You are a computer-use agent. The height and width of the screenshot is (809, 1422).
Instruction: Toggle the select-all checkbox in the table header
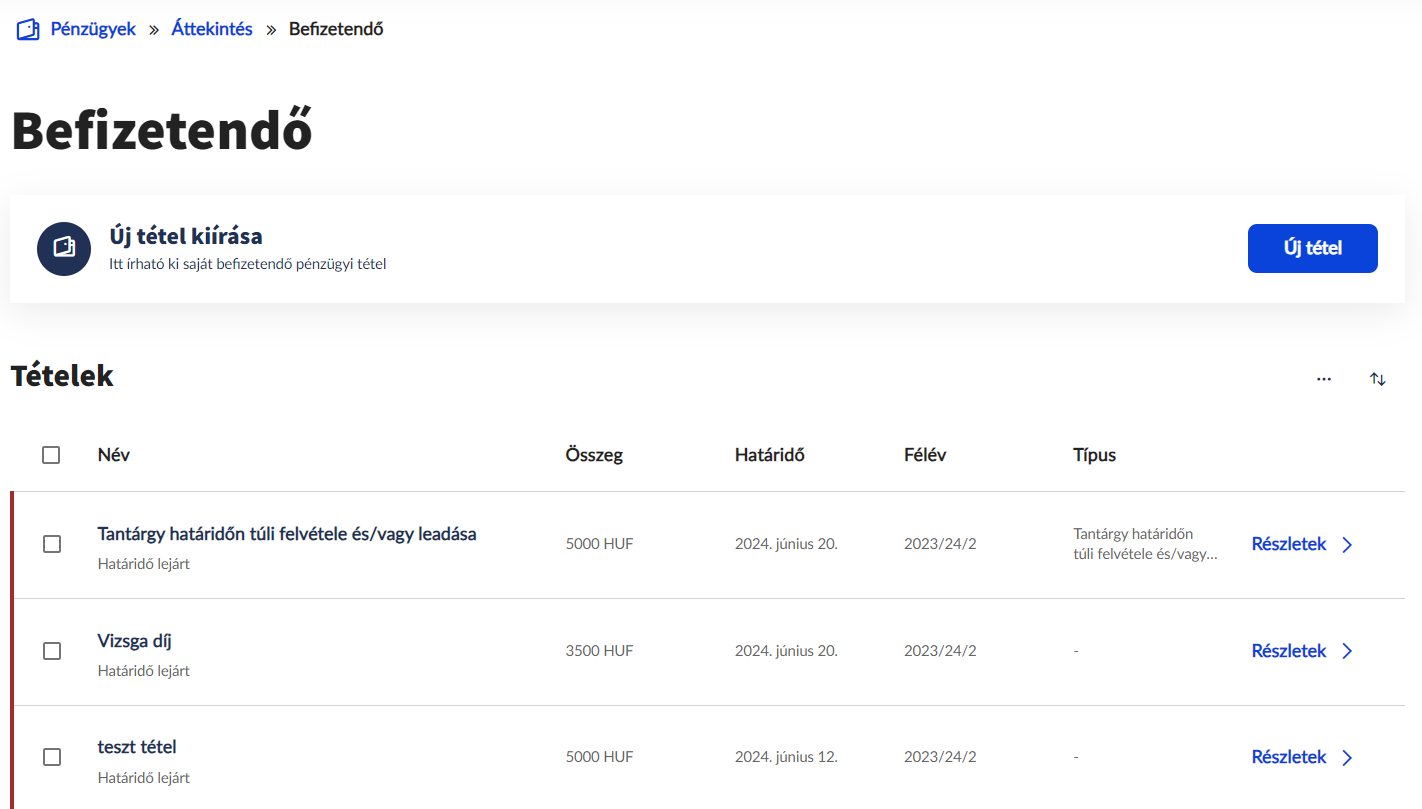click(x=51, y=455)
